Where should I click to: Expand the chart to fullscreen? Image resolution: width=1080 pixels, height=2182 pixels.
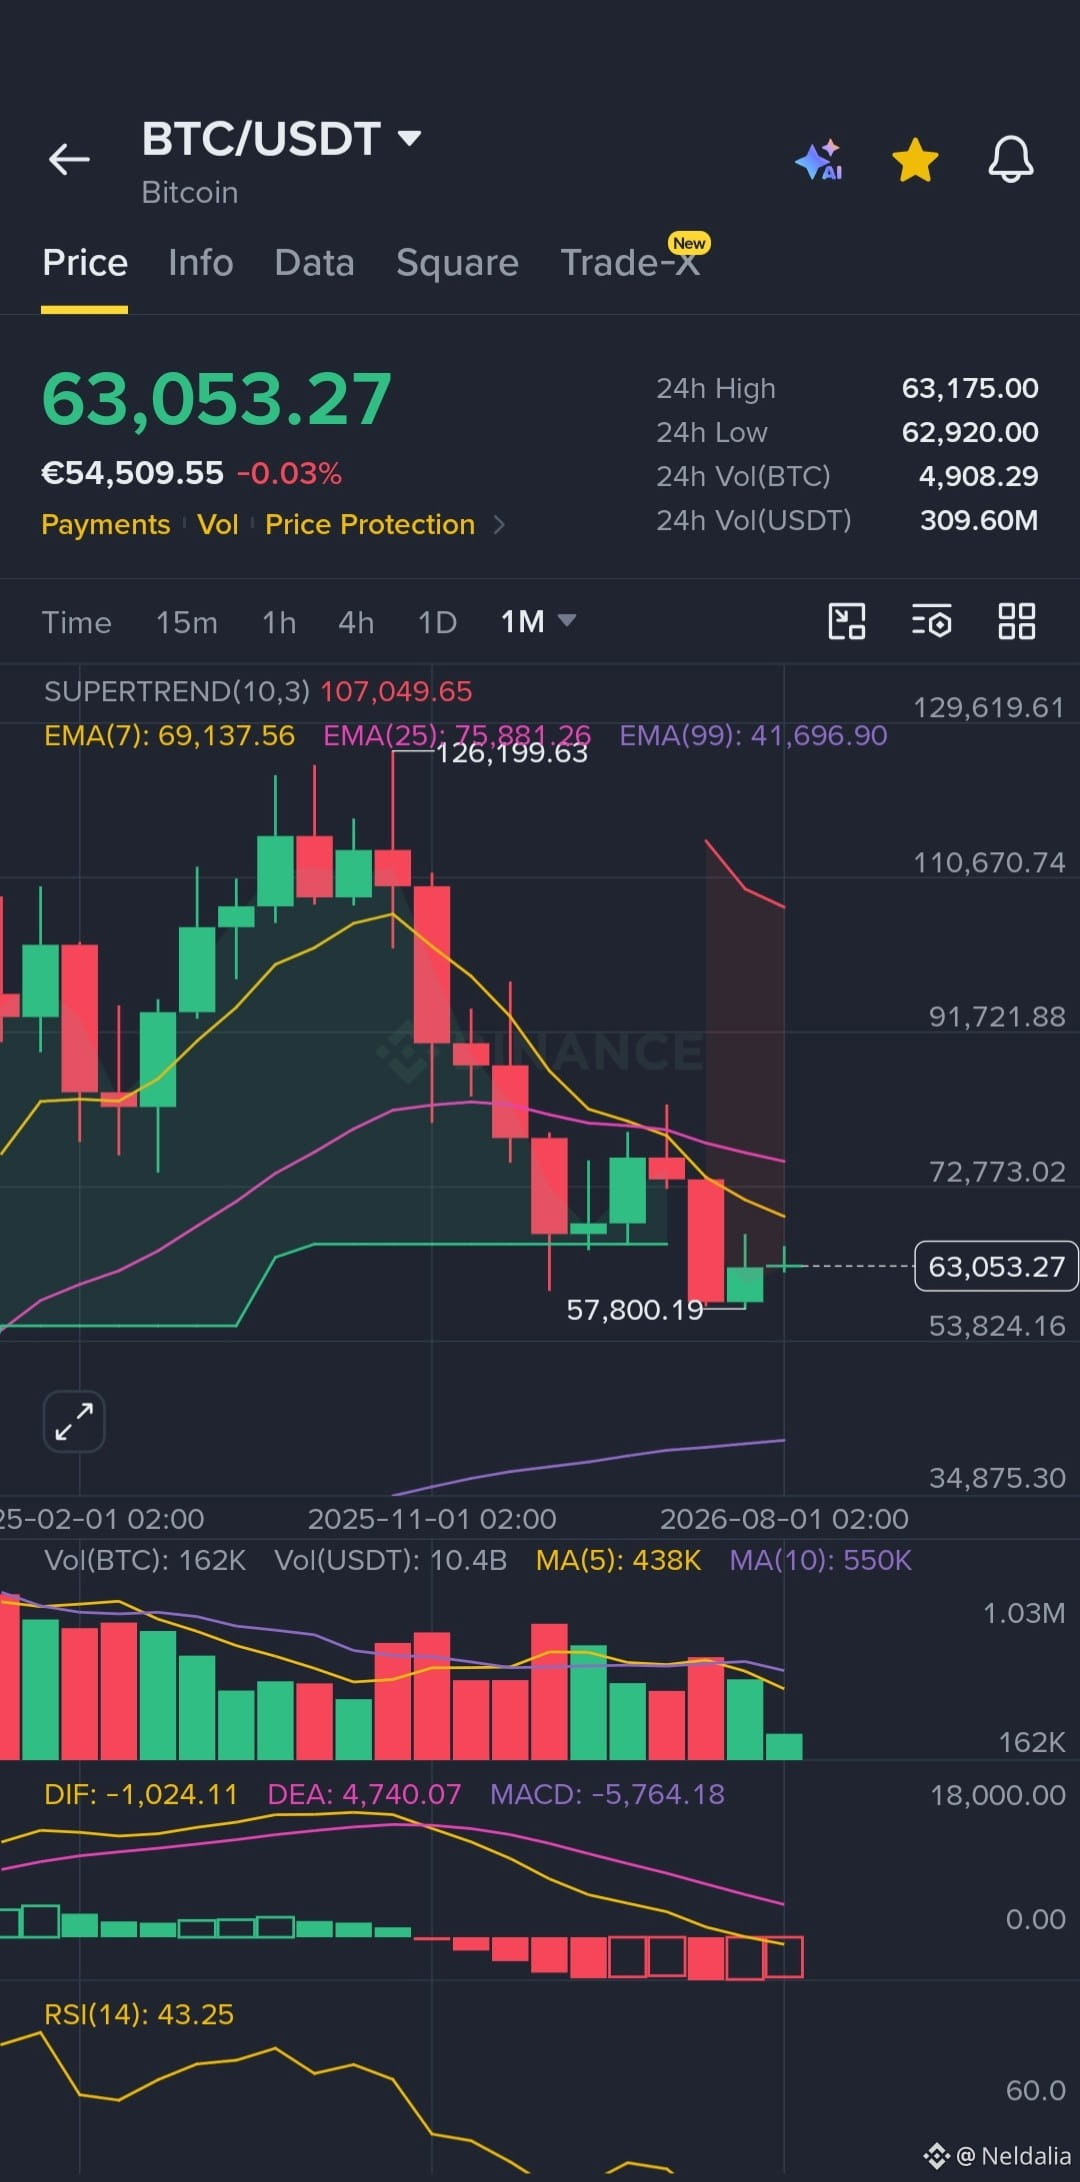pyautogui.click(x=74, y=1421)
